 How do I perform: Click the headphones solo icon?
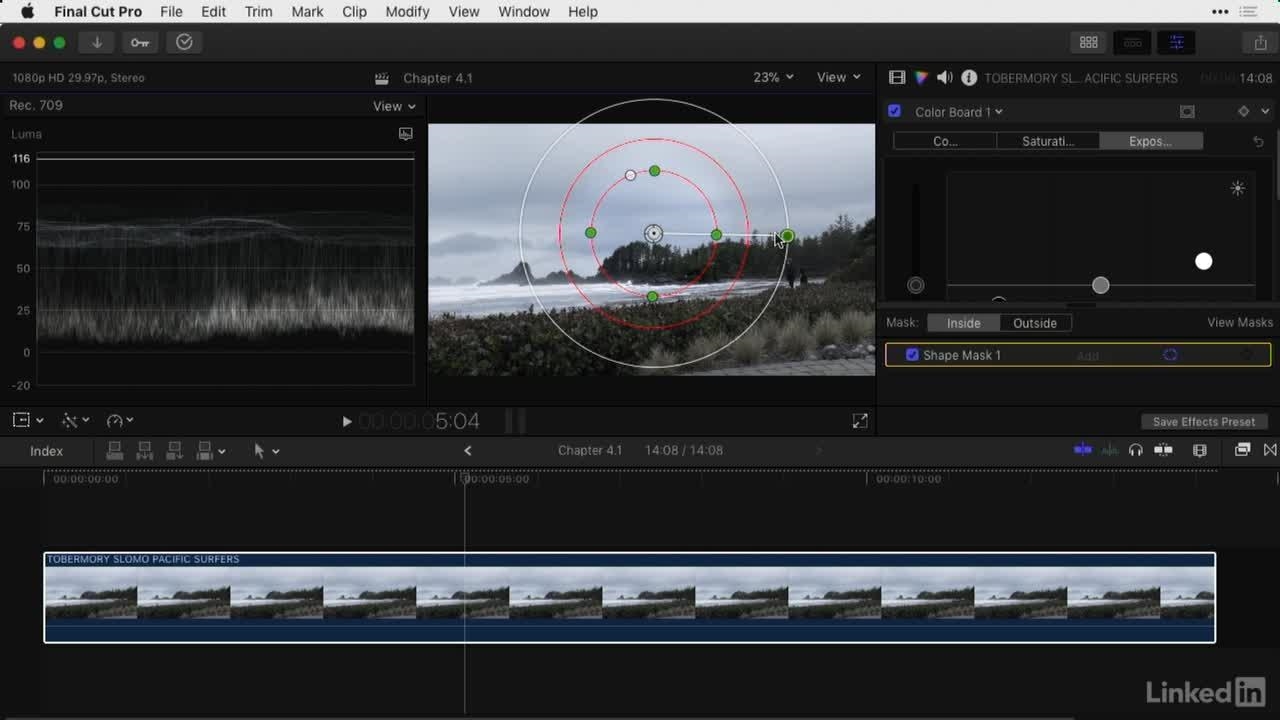[x=1136, y=450]
